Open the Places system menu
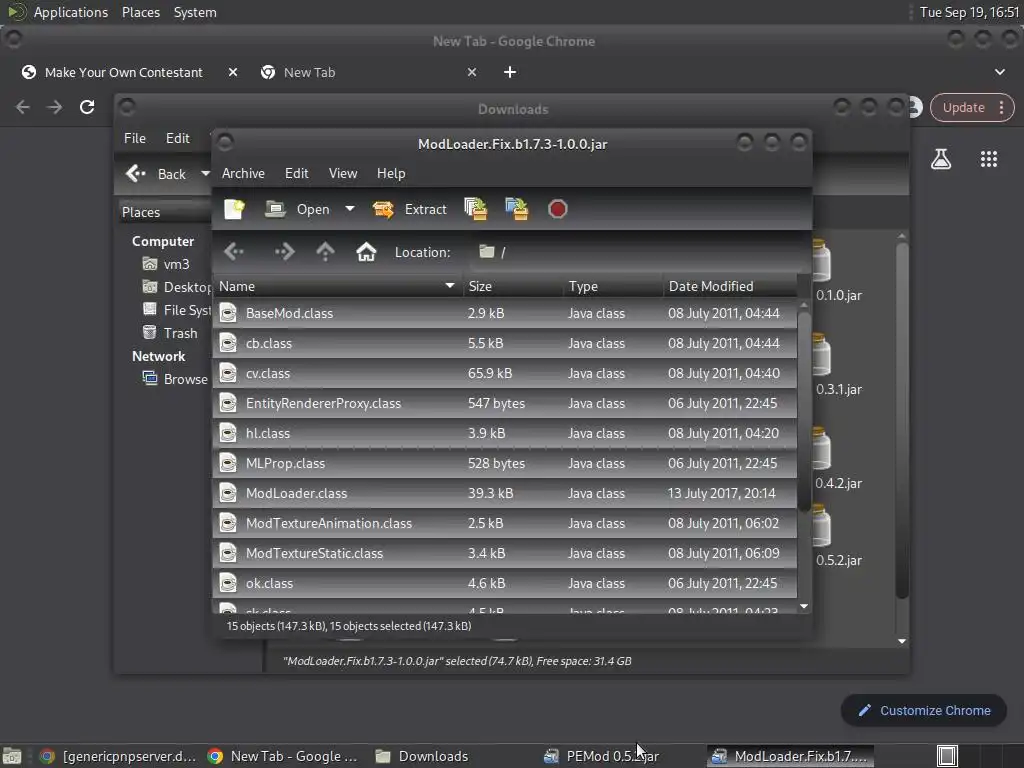This screenshot has height=768, width=1024. pyautogui.click(x=140, y=12)
